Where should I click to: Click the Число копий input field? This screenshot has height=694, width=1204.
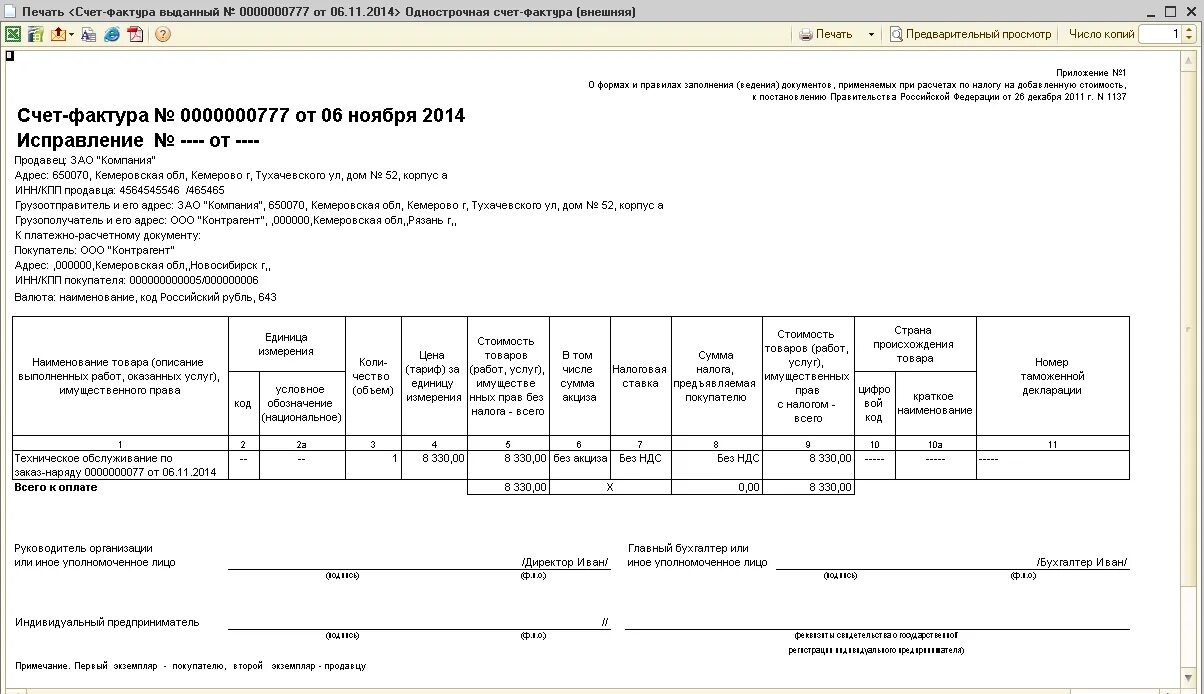1160,34
